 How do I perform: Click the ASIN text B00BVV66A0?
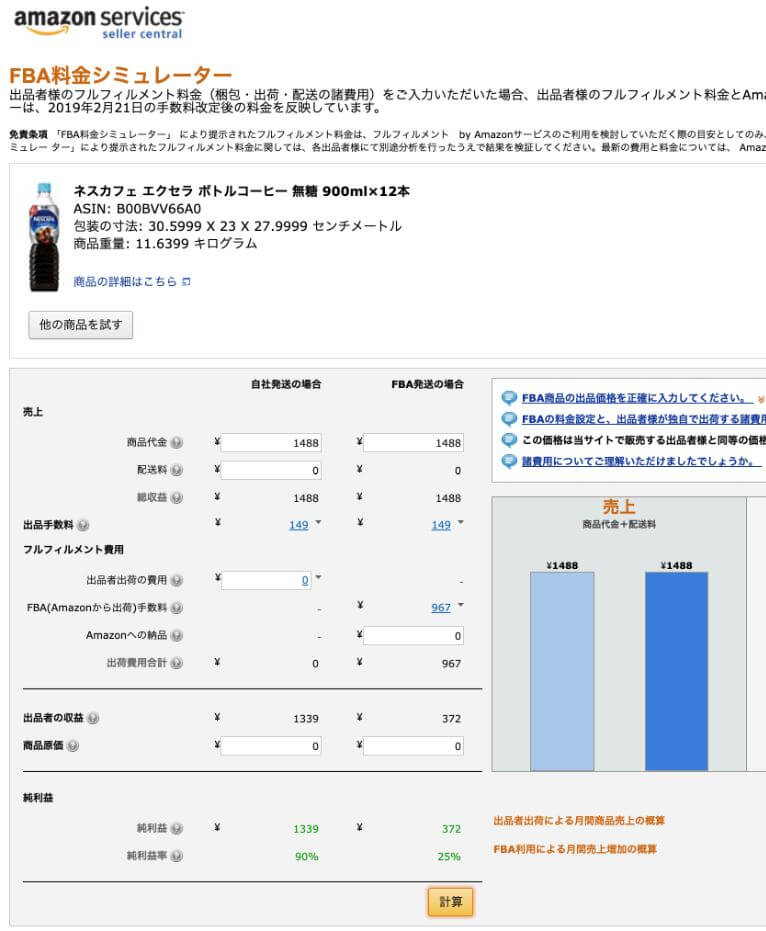[x=159, y=209]
